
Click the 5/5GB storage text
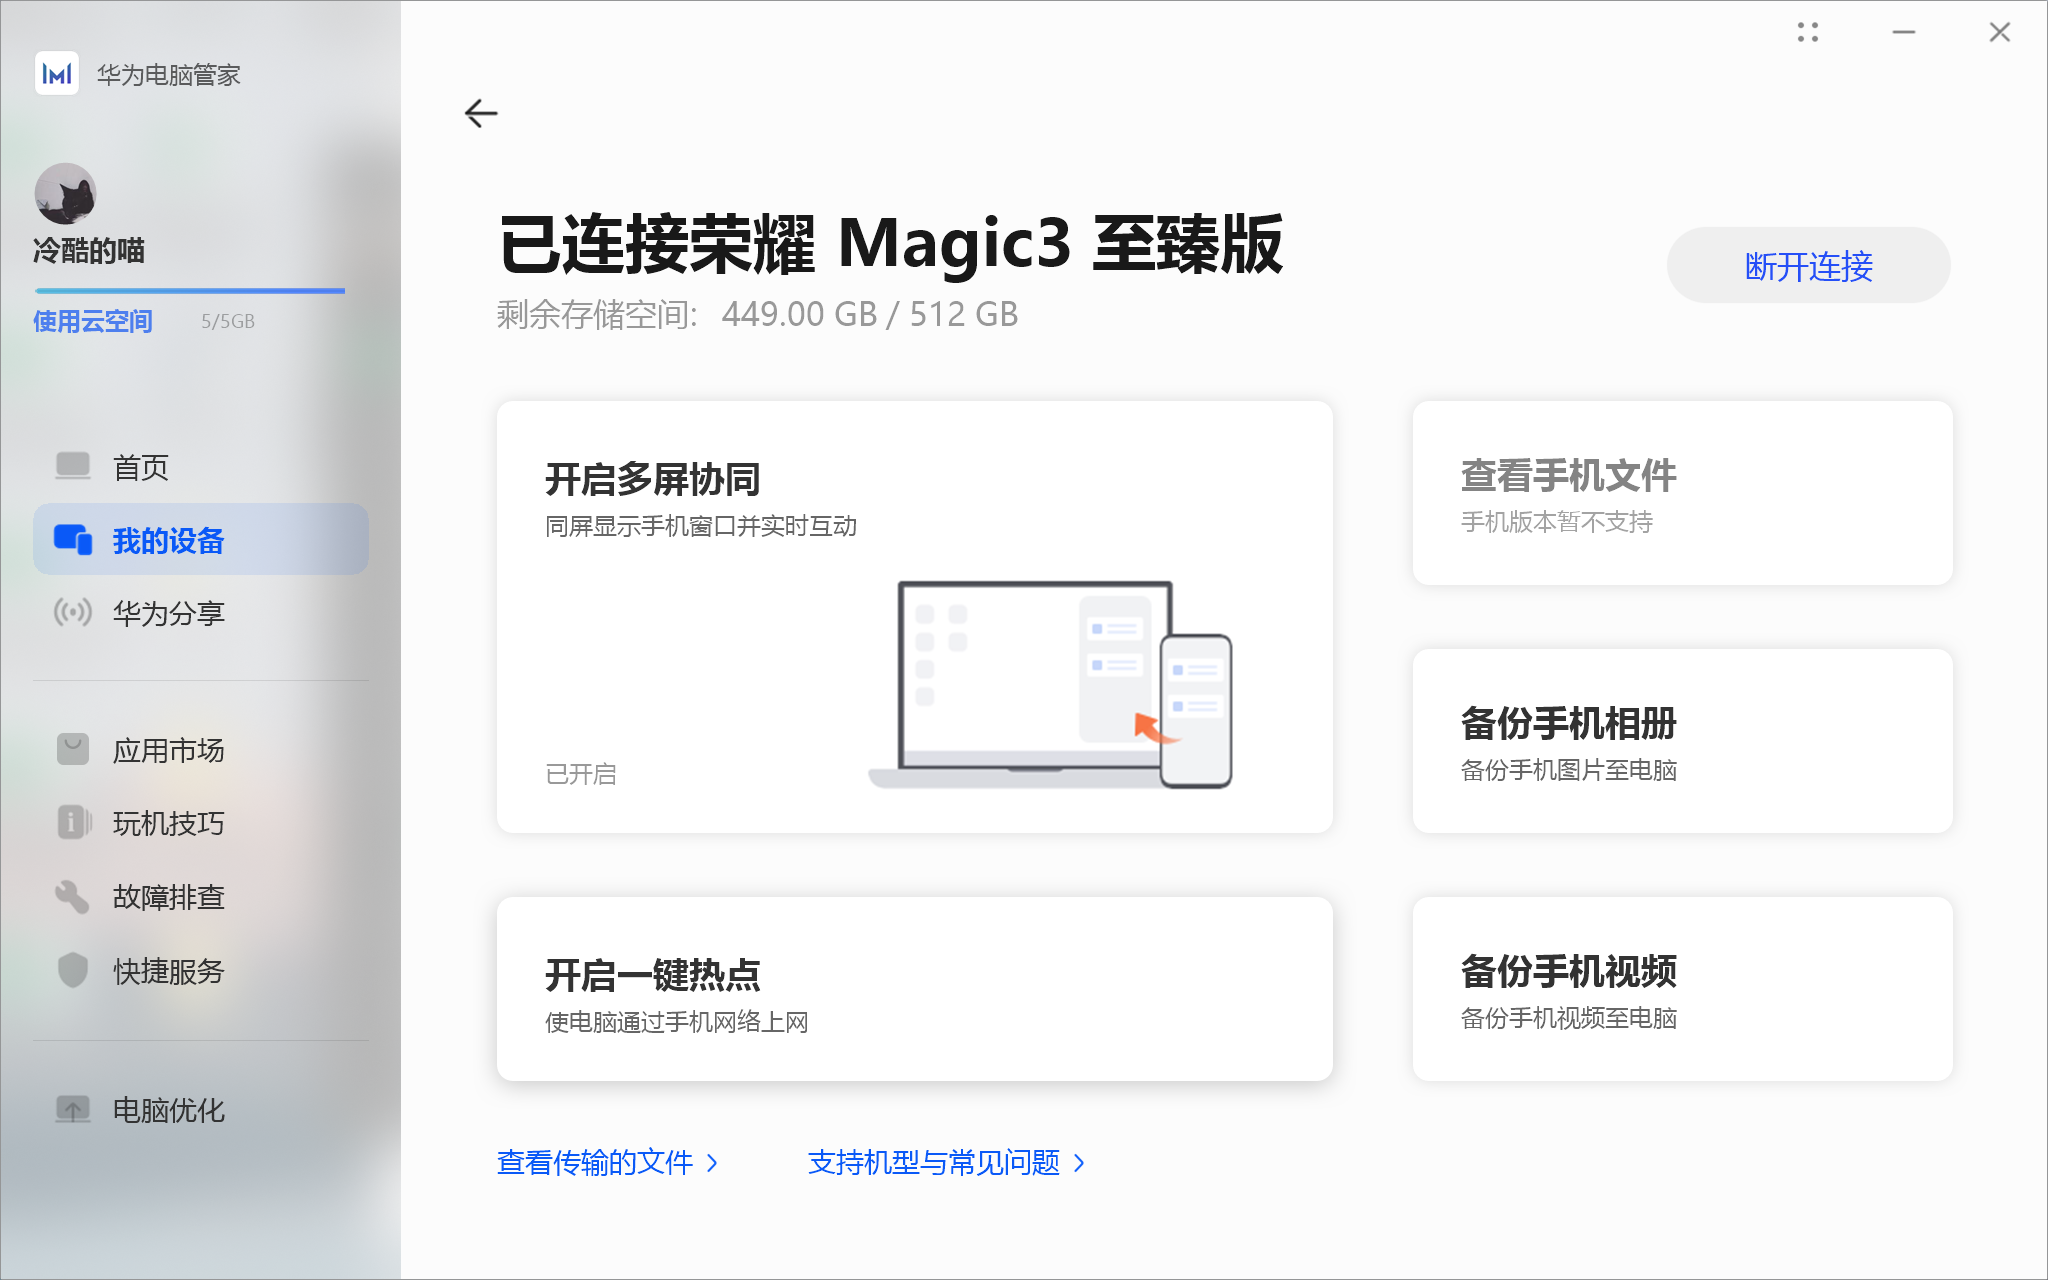pos(228,321)
